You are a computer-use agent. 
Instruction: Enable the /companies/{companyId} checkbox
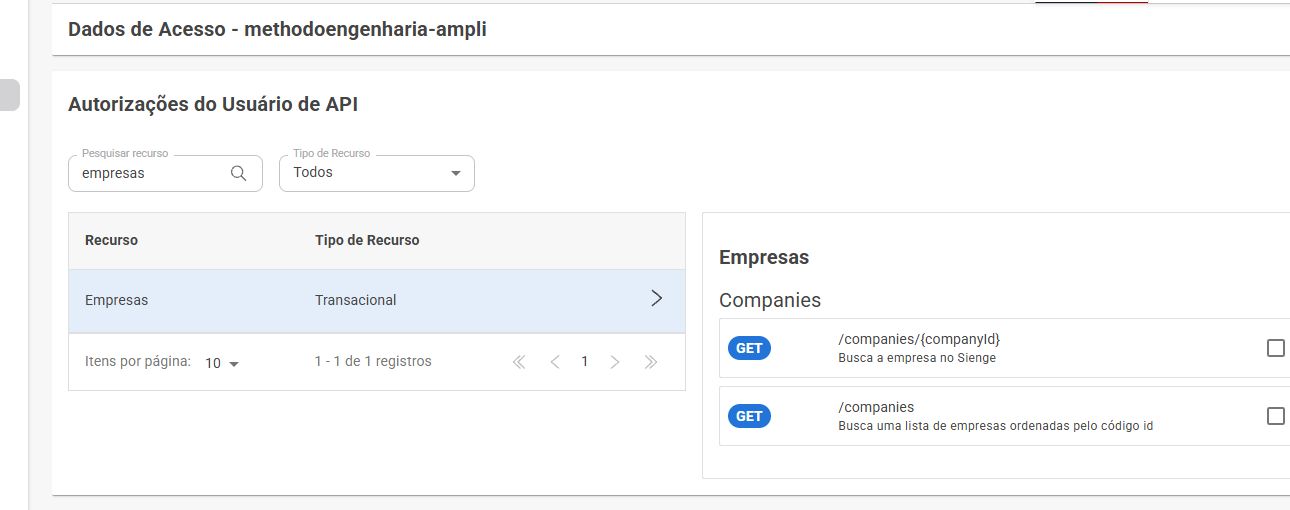[x=1275, y=348]
